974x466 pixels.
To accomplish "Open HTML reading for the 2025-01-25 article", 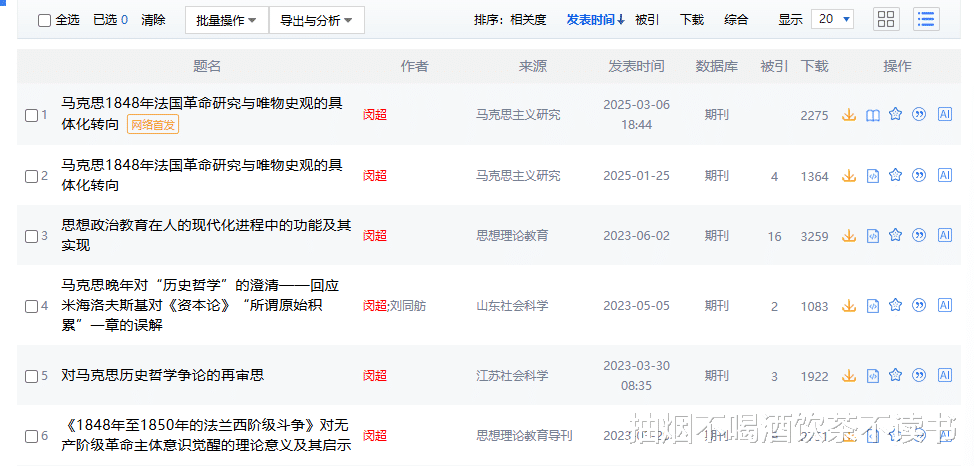I will tap(873, 176).
